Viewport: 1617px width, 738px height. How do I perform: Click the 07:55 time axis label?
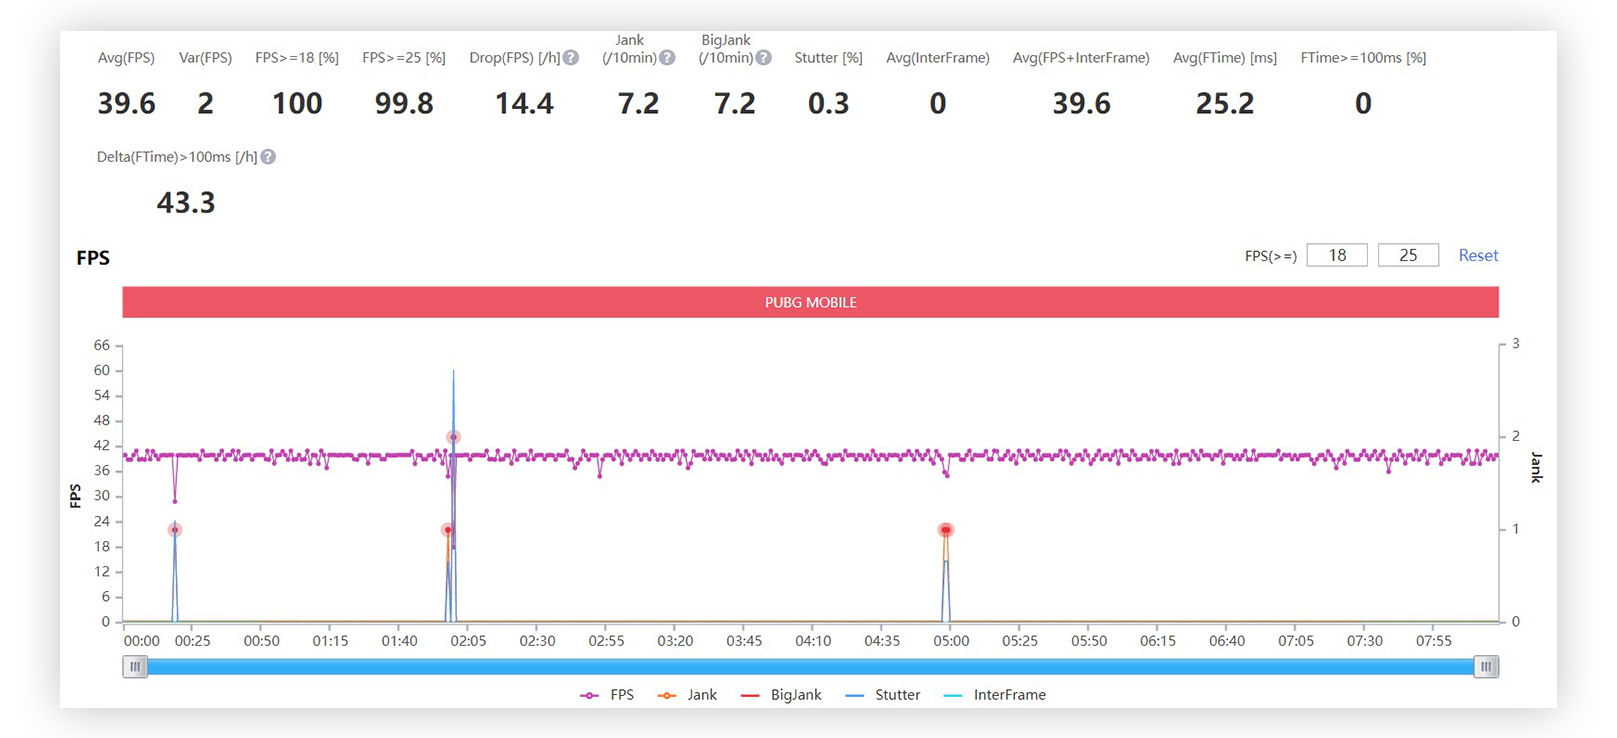click(1434, 641)
